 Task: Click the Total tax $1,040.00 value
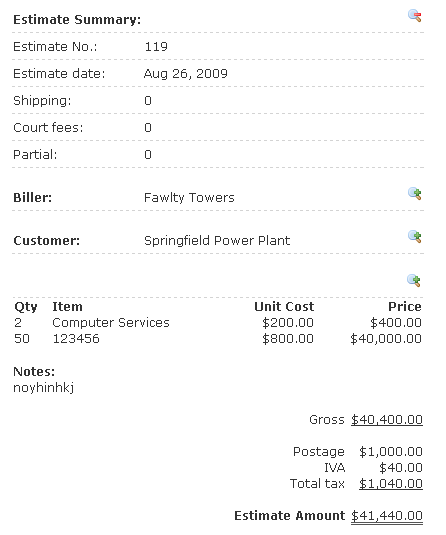coord(391,484)
